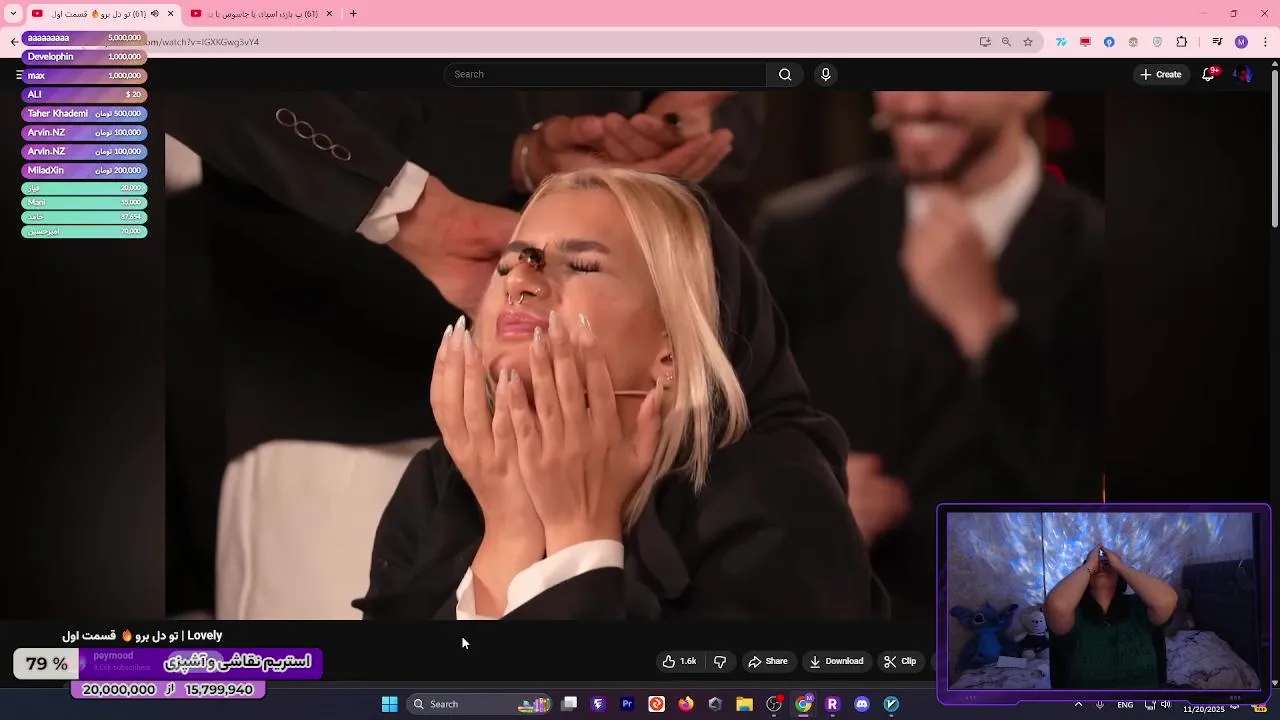This screenshot has height=720, width=1280.
Task: Click the YouTube video player
Action: (635, 355)
